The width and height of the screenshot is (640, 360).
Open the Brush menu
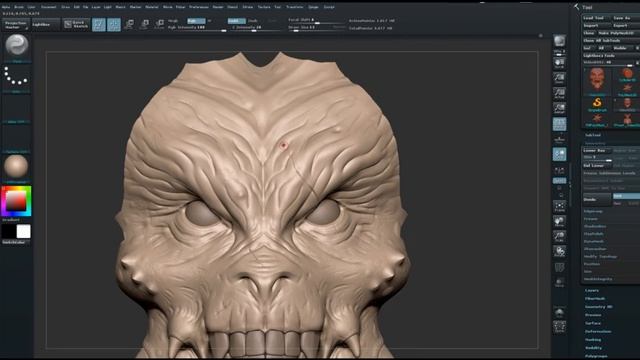(19, 7)
